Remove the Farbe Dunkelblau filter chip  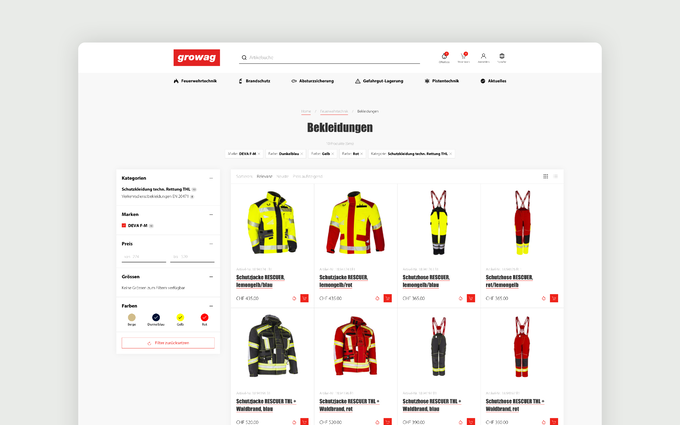click(302, 154)
